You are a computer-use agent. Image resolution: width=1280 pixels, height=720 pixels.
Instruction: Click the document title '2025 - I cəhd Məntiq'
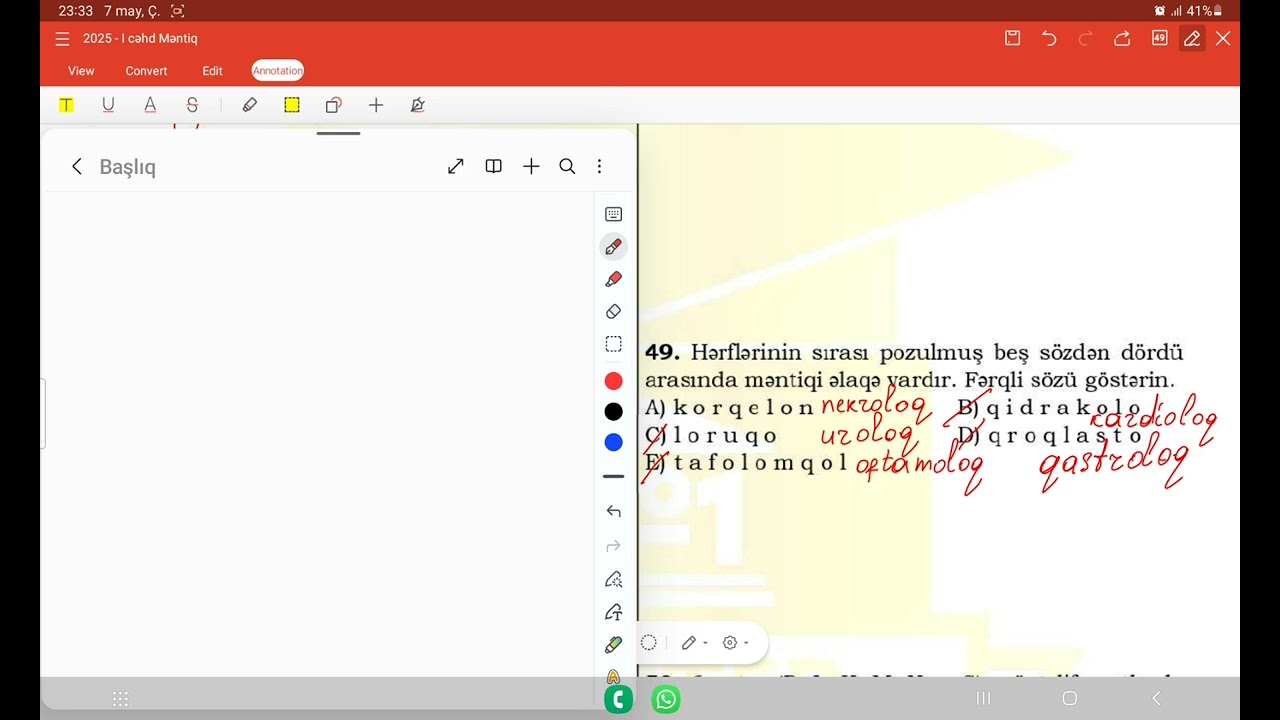[140, 39]
